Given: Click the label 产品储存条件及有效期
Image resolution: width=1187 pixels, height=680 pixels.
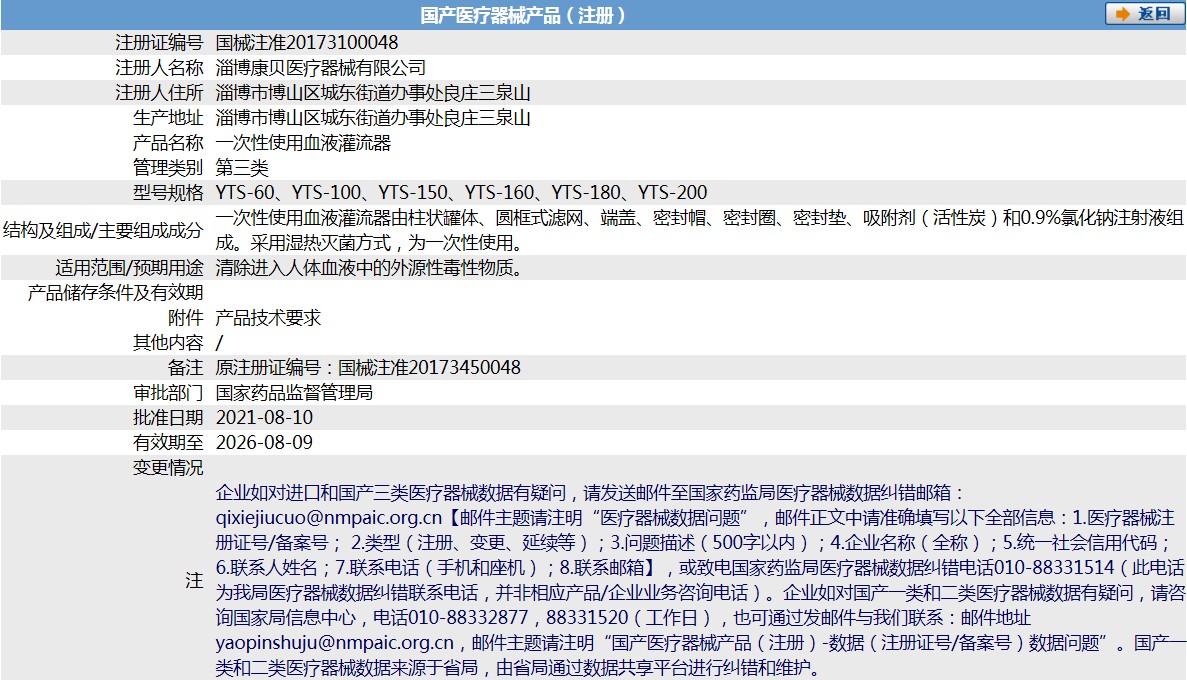Looking at the screenshot, I should (116, 292).
